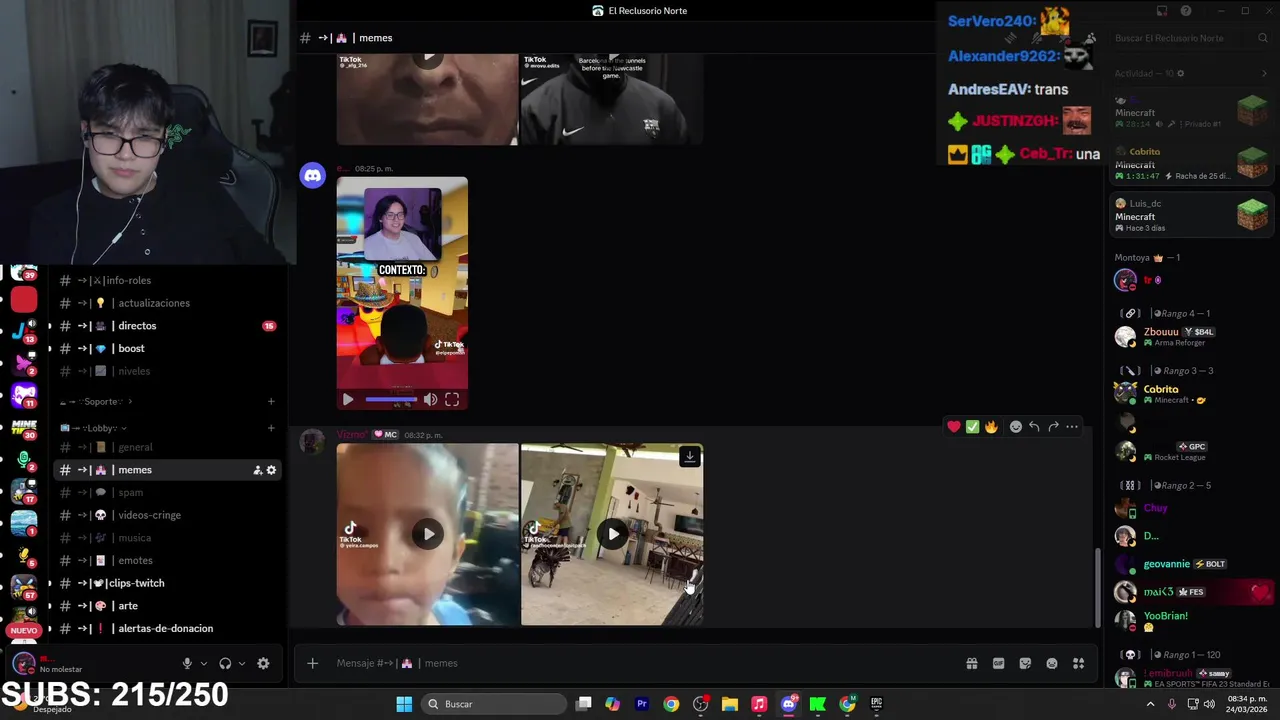Show hidden system tray icons
The height and width of the screenshot is (720, 1280).
pyautogui.click(x=1150, y=704)
